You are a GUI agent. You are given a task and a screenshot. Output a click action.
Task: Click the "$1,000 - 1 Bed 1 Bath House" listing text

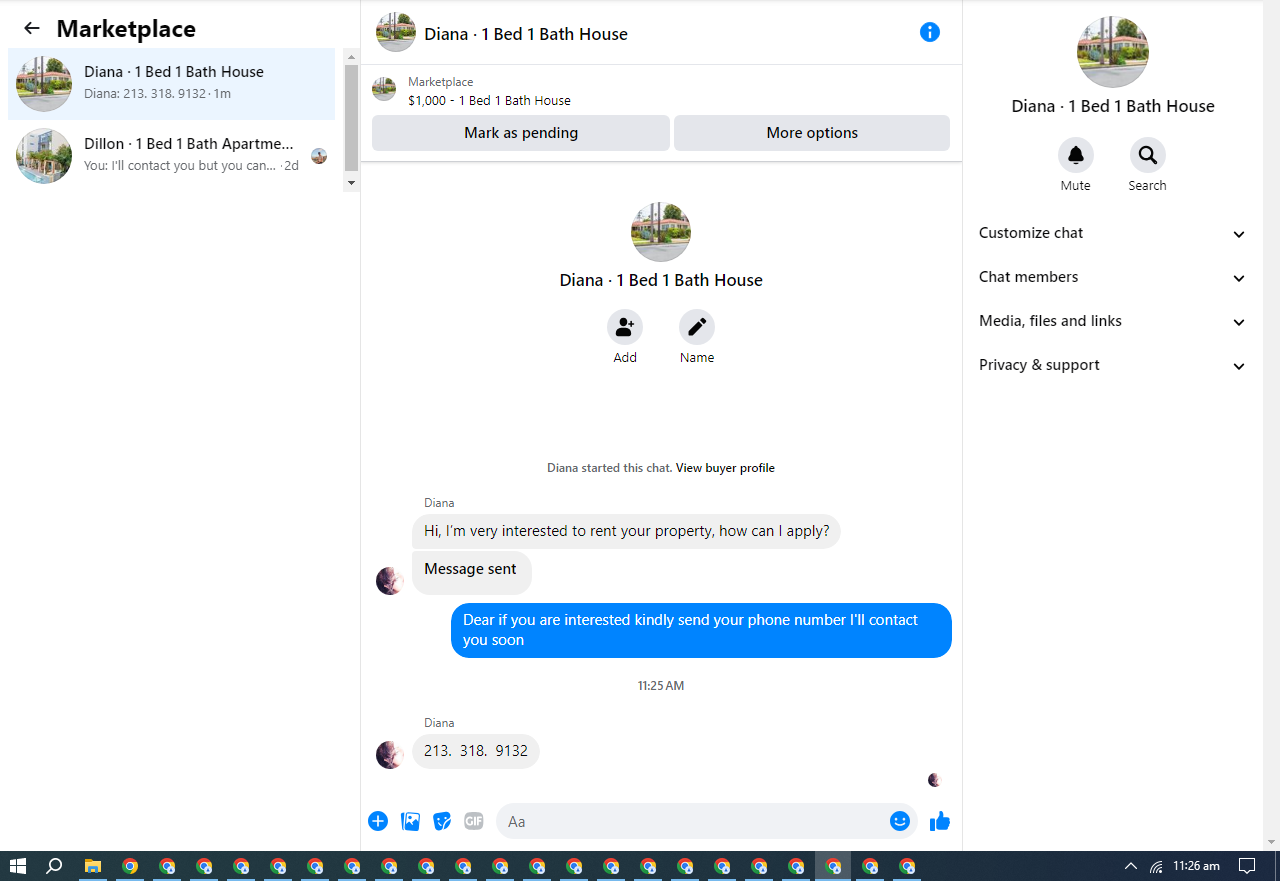tap(489, 100)
